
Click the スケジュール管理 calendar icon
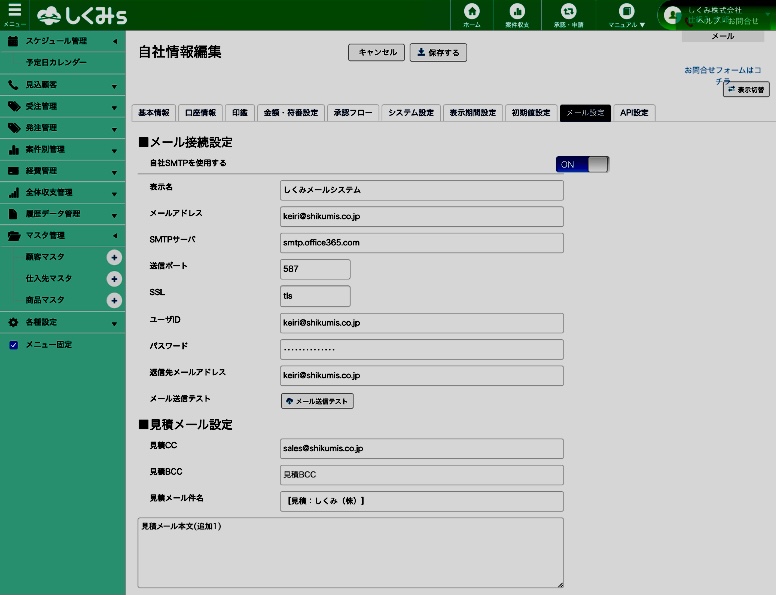(x=13, y=41)
